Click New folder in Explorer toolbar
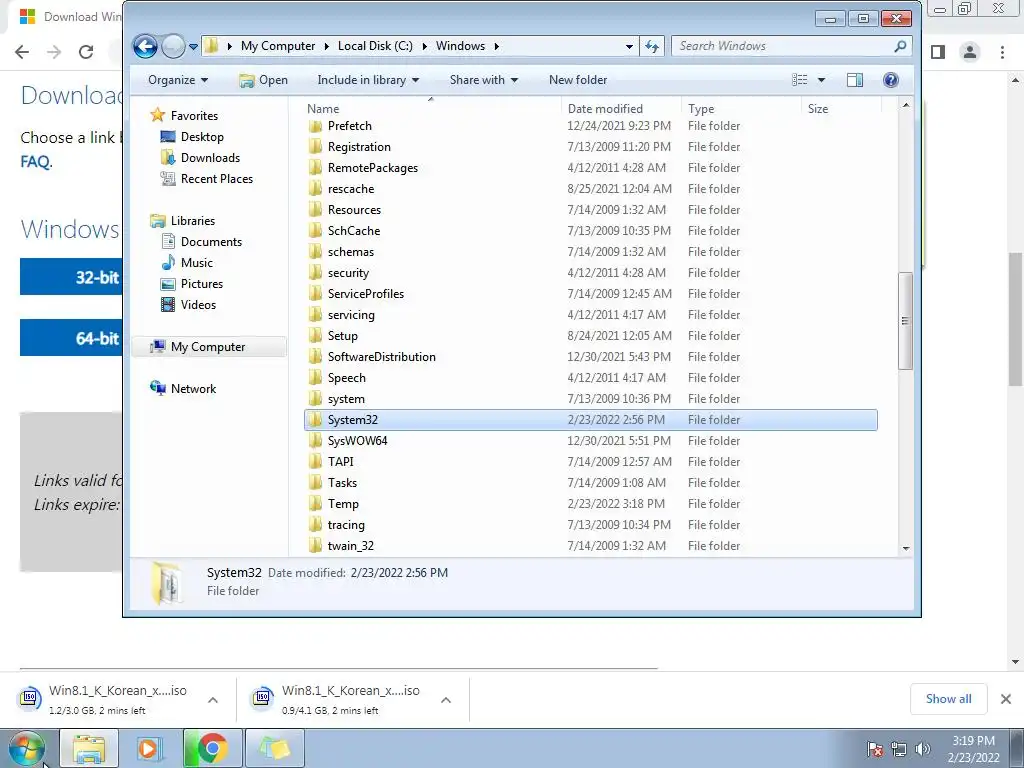 coord(578,80)
